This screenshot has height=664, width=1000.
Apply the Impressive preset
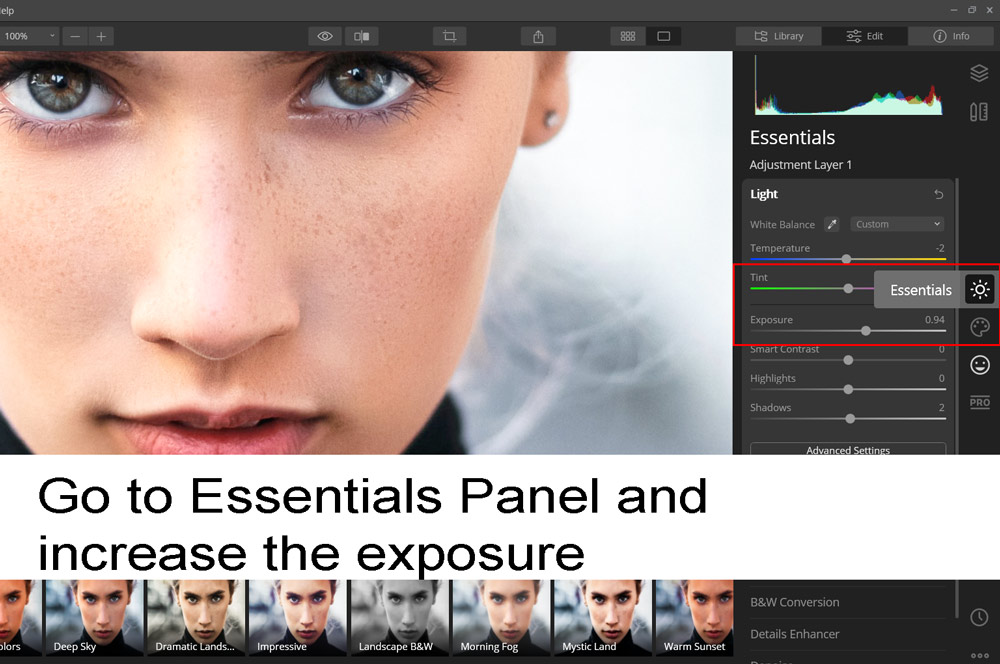pos(298,617)
